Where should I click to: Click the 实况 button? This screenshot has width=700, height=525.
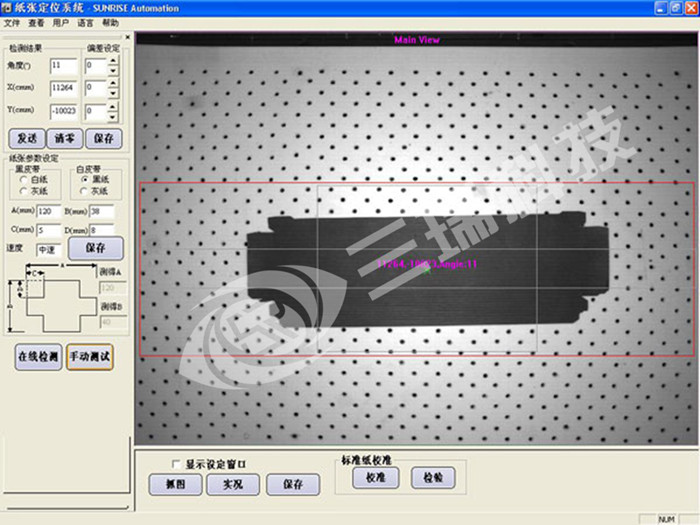(233, 484)
